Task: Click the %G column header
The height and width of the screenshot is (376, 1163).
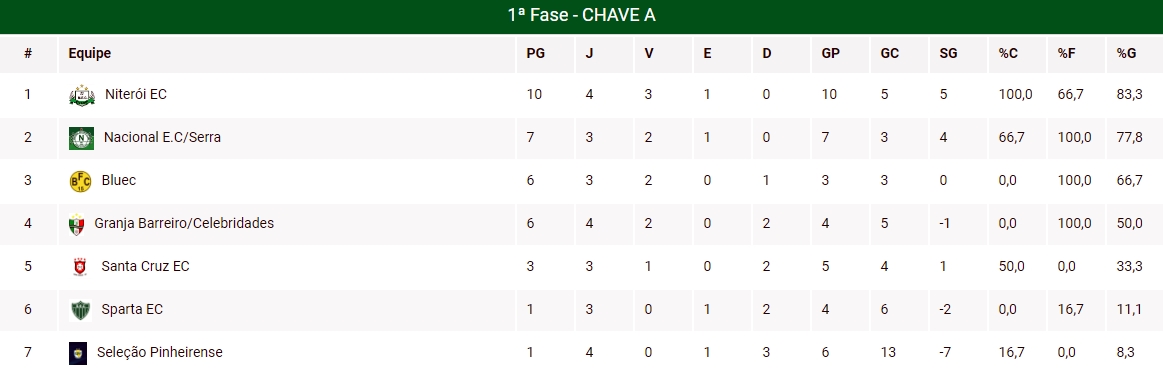Action: [1126, 53]
